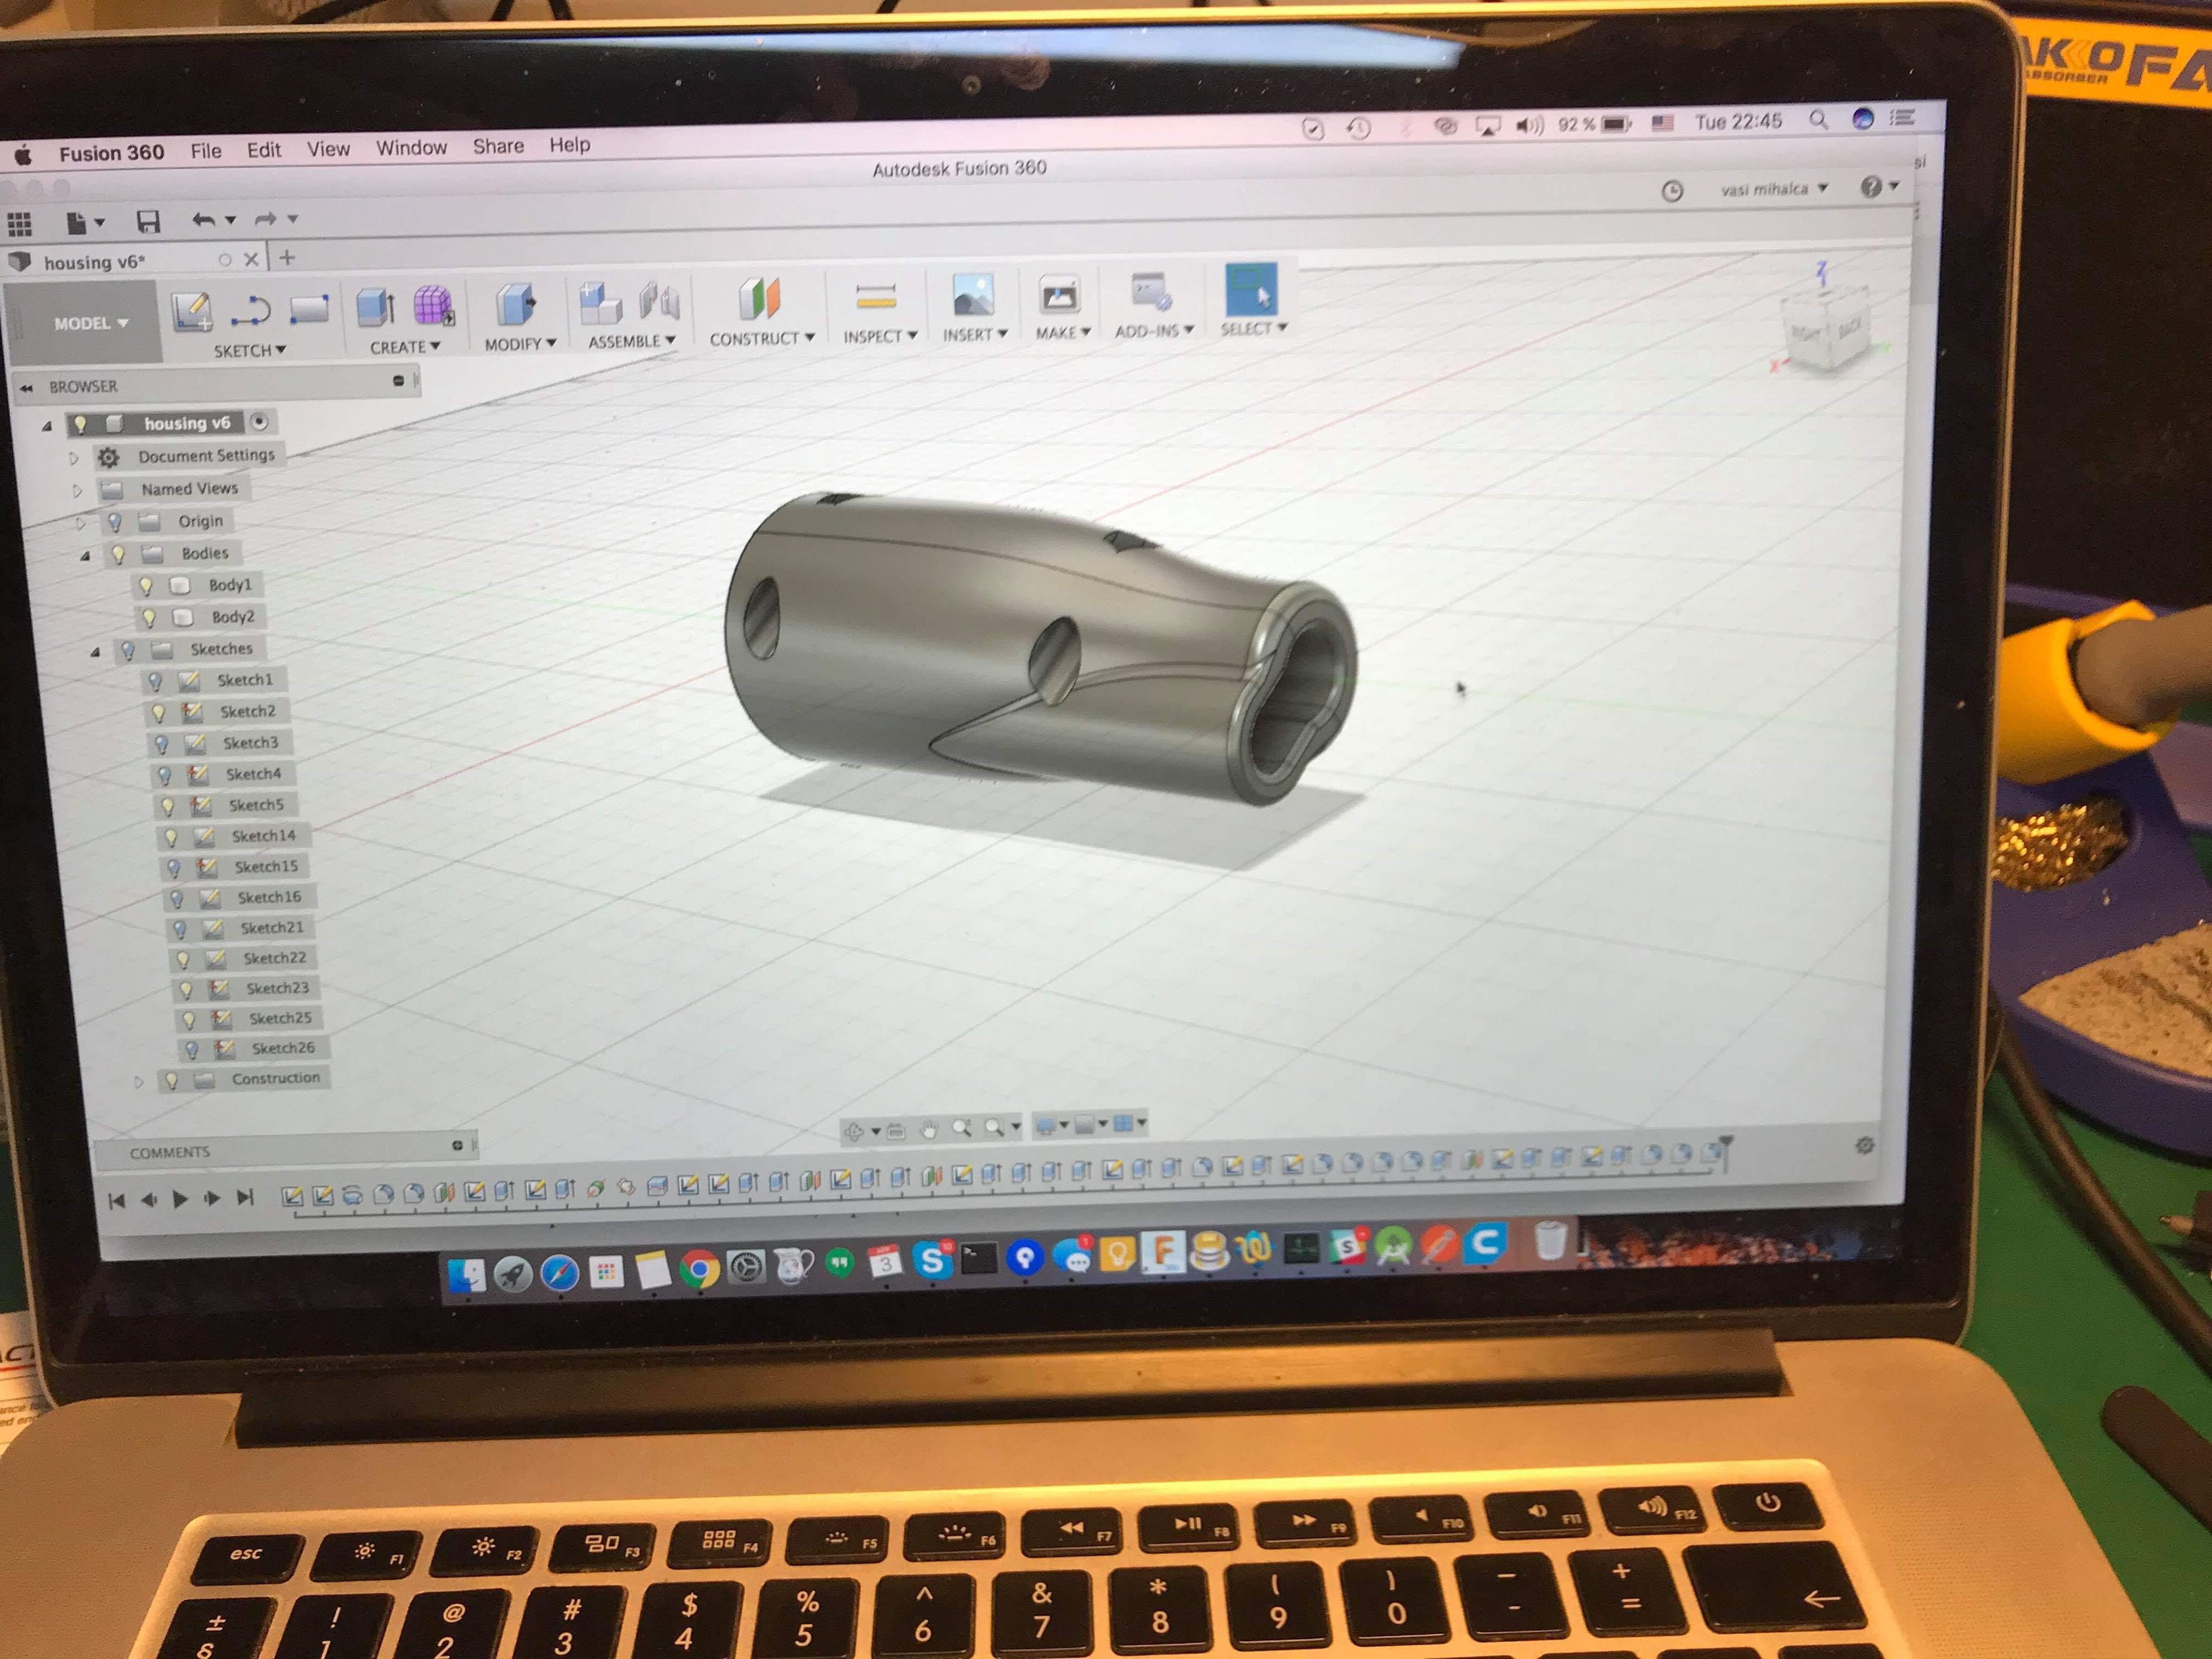The width and height of the screenshot is (2212, 1659).
Task: Click the Save disk icon
Action: point(148,221)
